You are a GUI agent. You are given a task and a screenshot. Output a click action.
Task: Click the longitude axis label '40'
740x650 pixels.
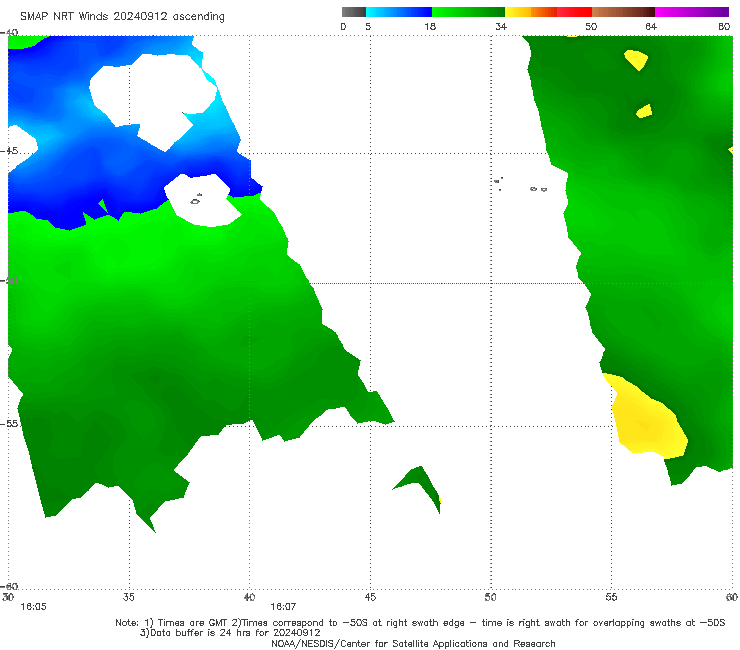point(249,597)
